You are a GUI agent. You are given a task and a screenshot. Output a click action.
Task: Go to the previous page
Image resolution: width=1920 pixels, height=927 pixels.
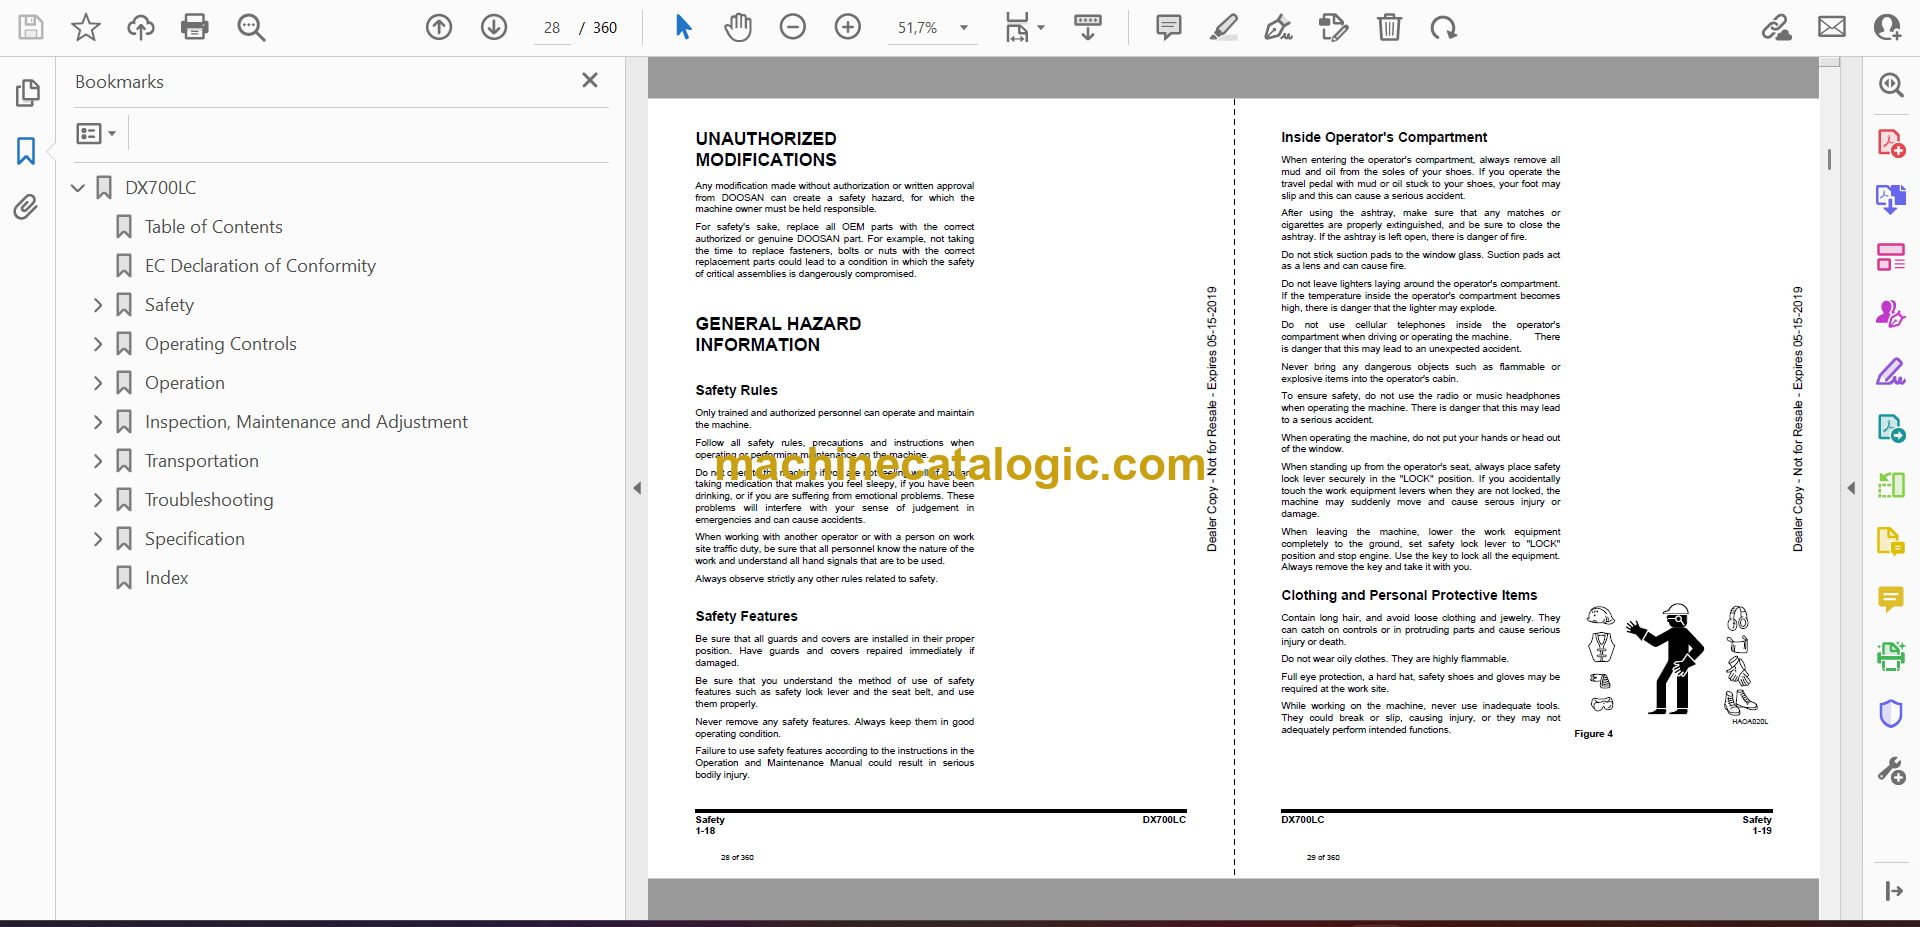pyautogui.click(x=439, y=27)
